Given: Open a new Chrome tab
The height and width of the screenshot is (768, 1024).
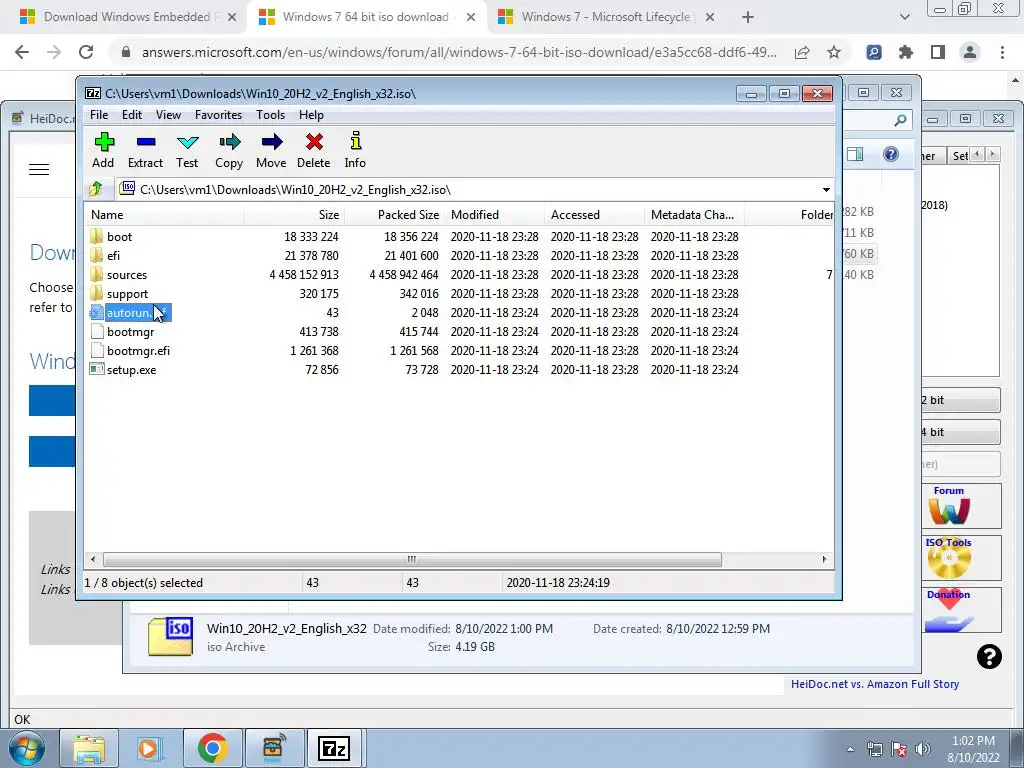Looking at the screenshot, I should point(748,17).
